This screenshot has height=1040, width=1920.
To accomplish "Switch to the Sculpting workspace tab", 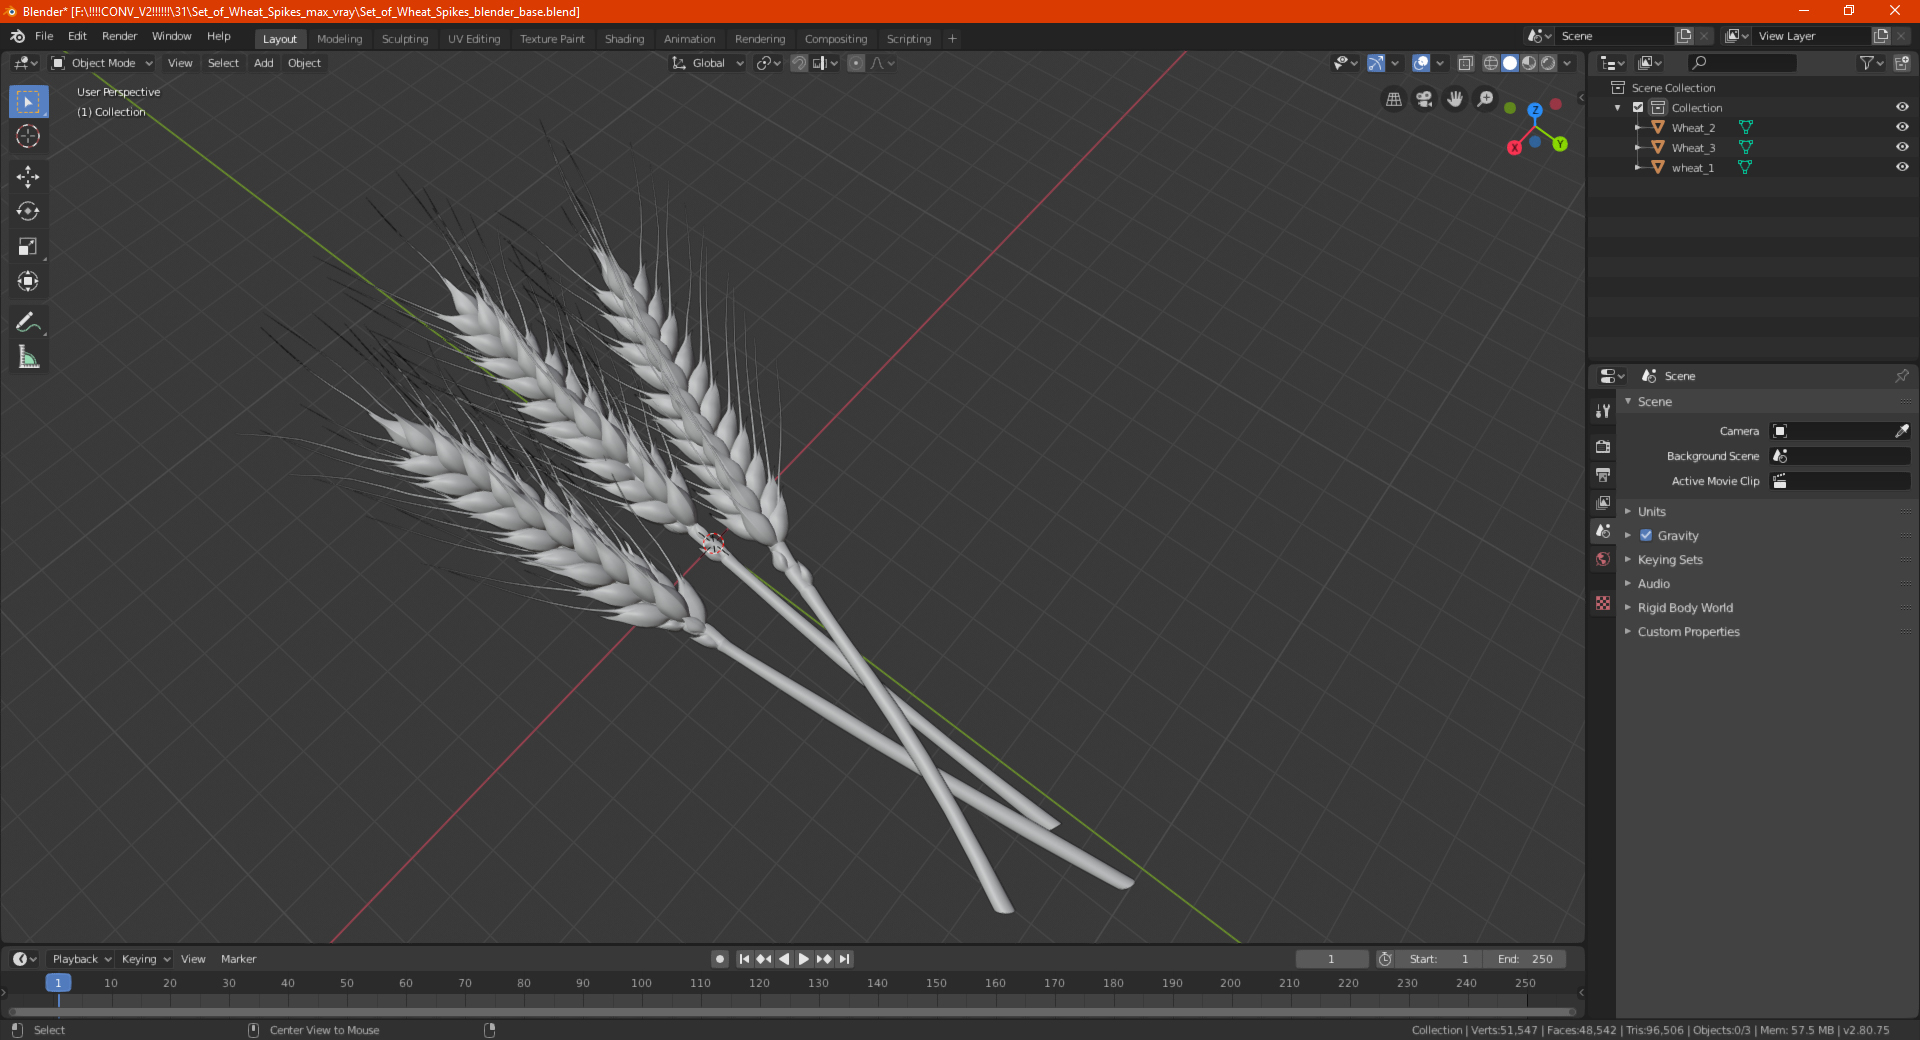I will (x=404, y=39).
